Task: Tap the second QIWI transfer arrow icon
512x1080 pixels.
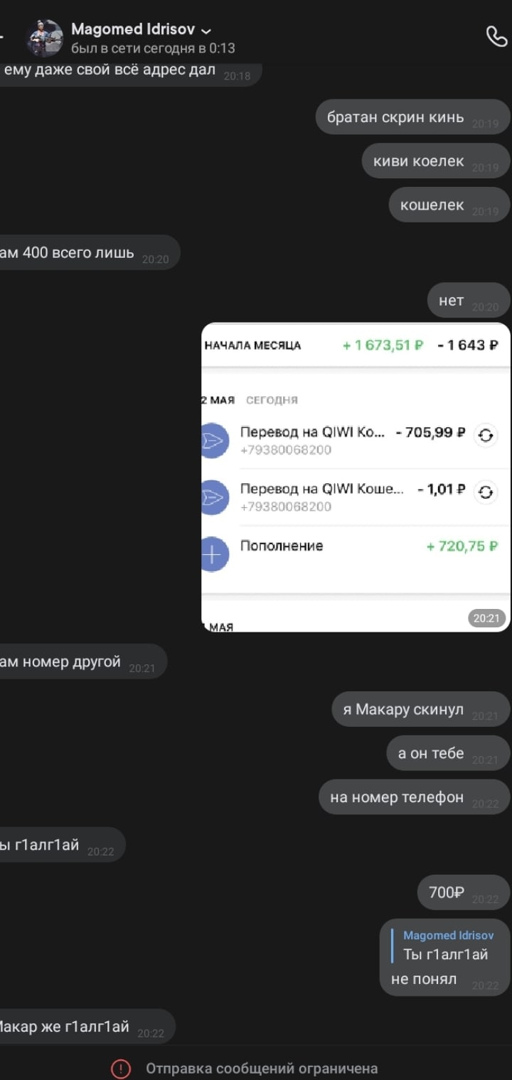Action: tap(214, 497)
